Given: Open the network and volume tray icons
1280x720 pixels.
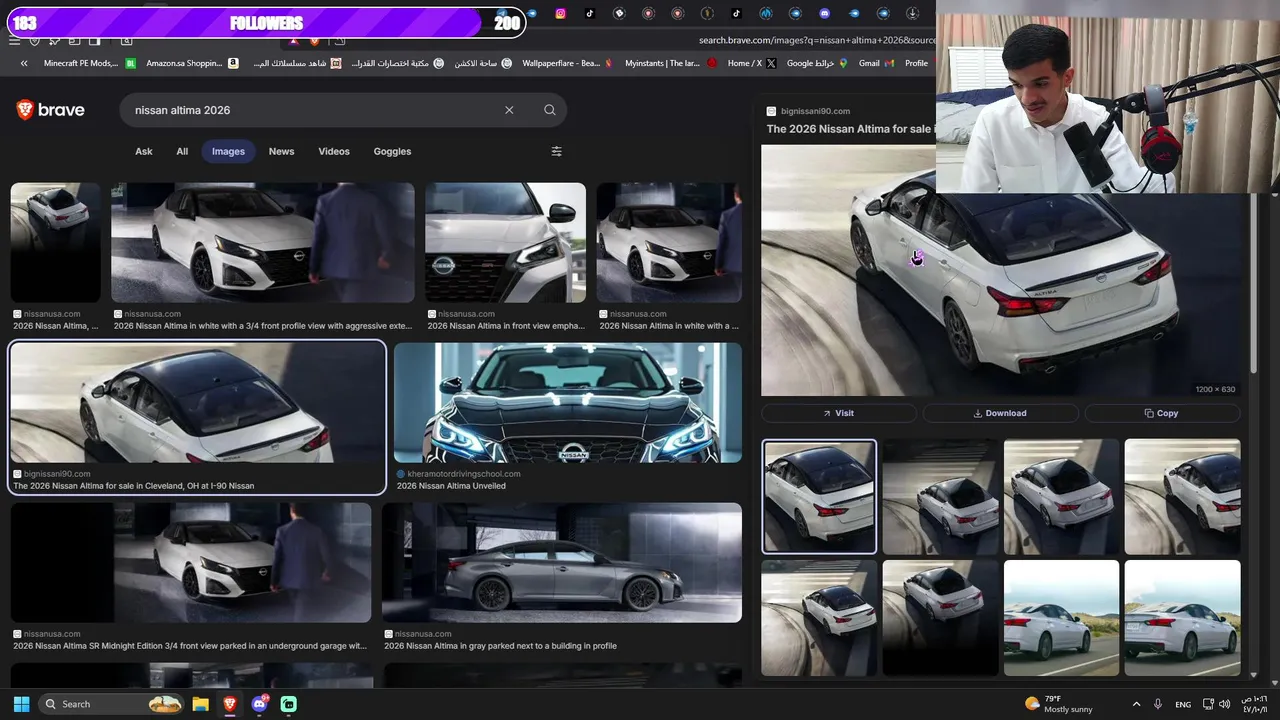Looking at the screenshot, I should pos(1216,704).
